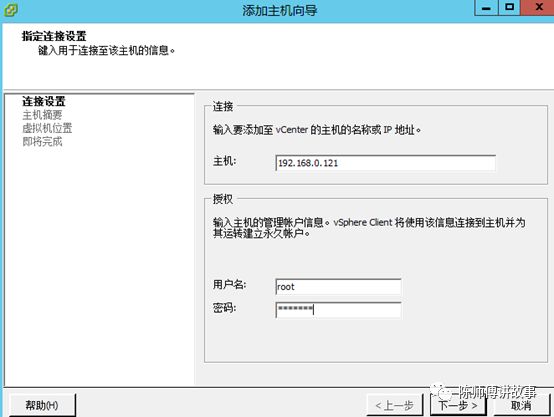Click the 用户名 field containing root

click(x=338, y=287)
